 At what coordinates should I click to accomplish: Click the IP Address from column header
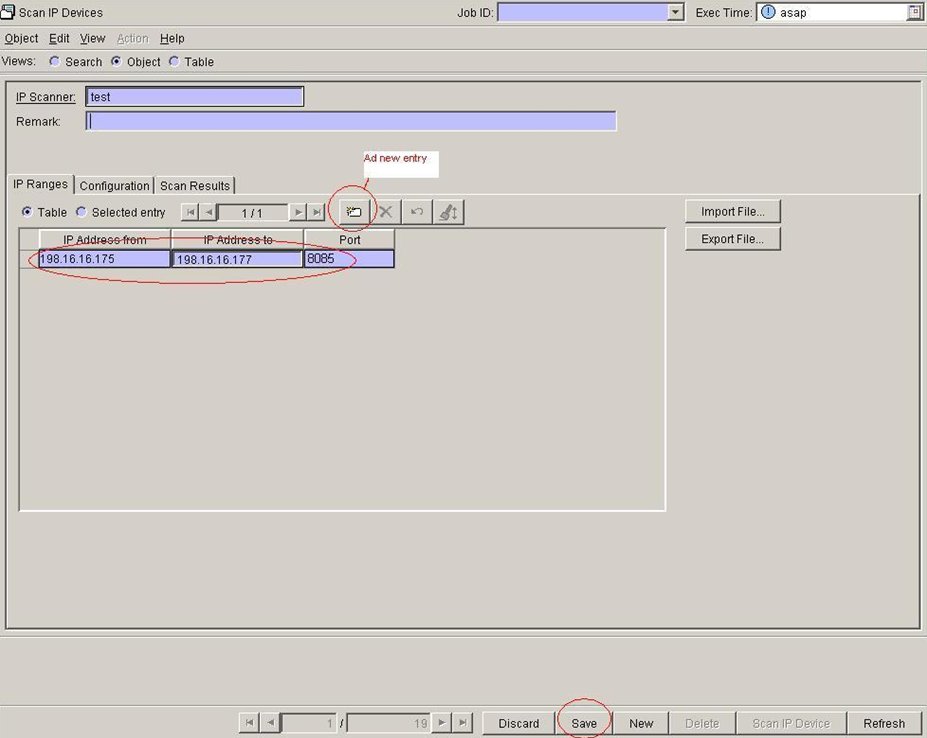(x=105, y=239)
